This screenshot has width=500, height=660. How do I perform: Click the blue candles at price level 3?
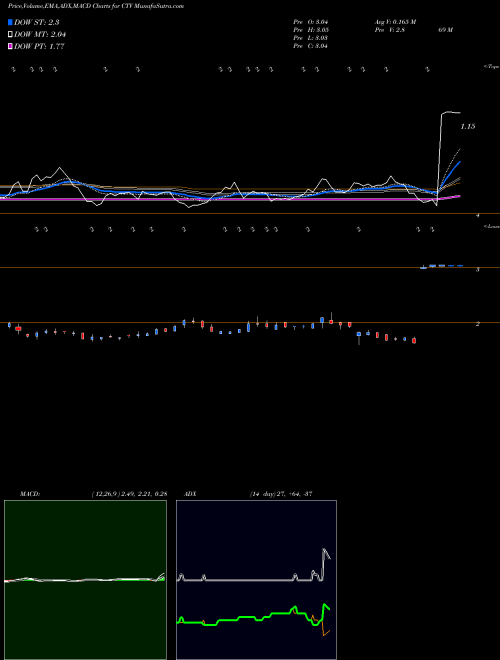pyautogui.click(x=442, y=266)
